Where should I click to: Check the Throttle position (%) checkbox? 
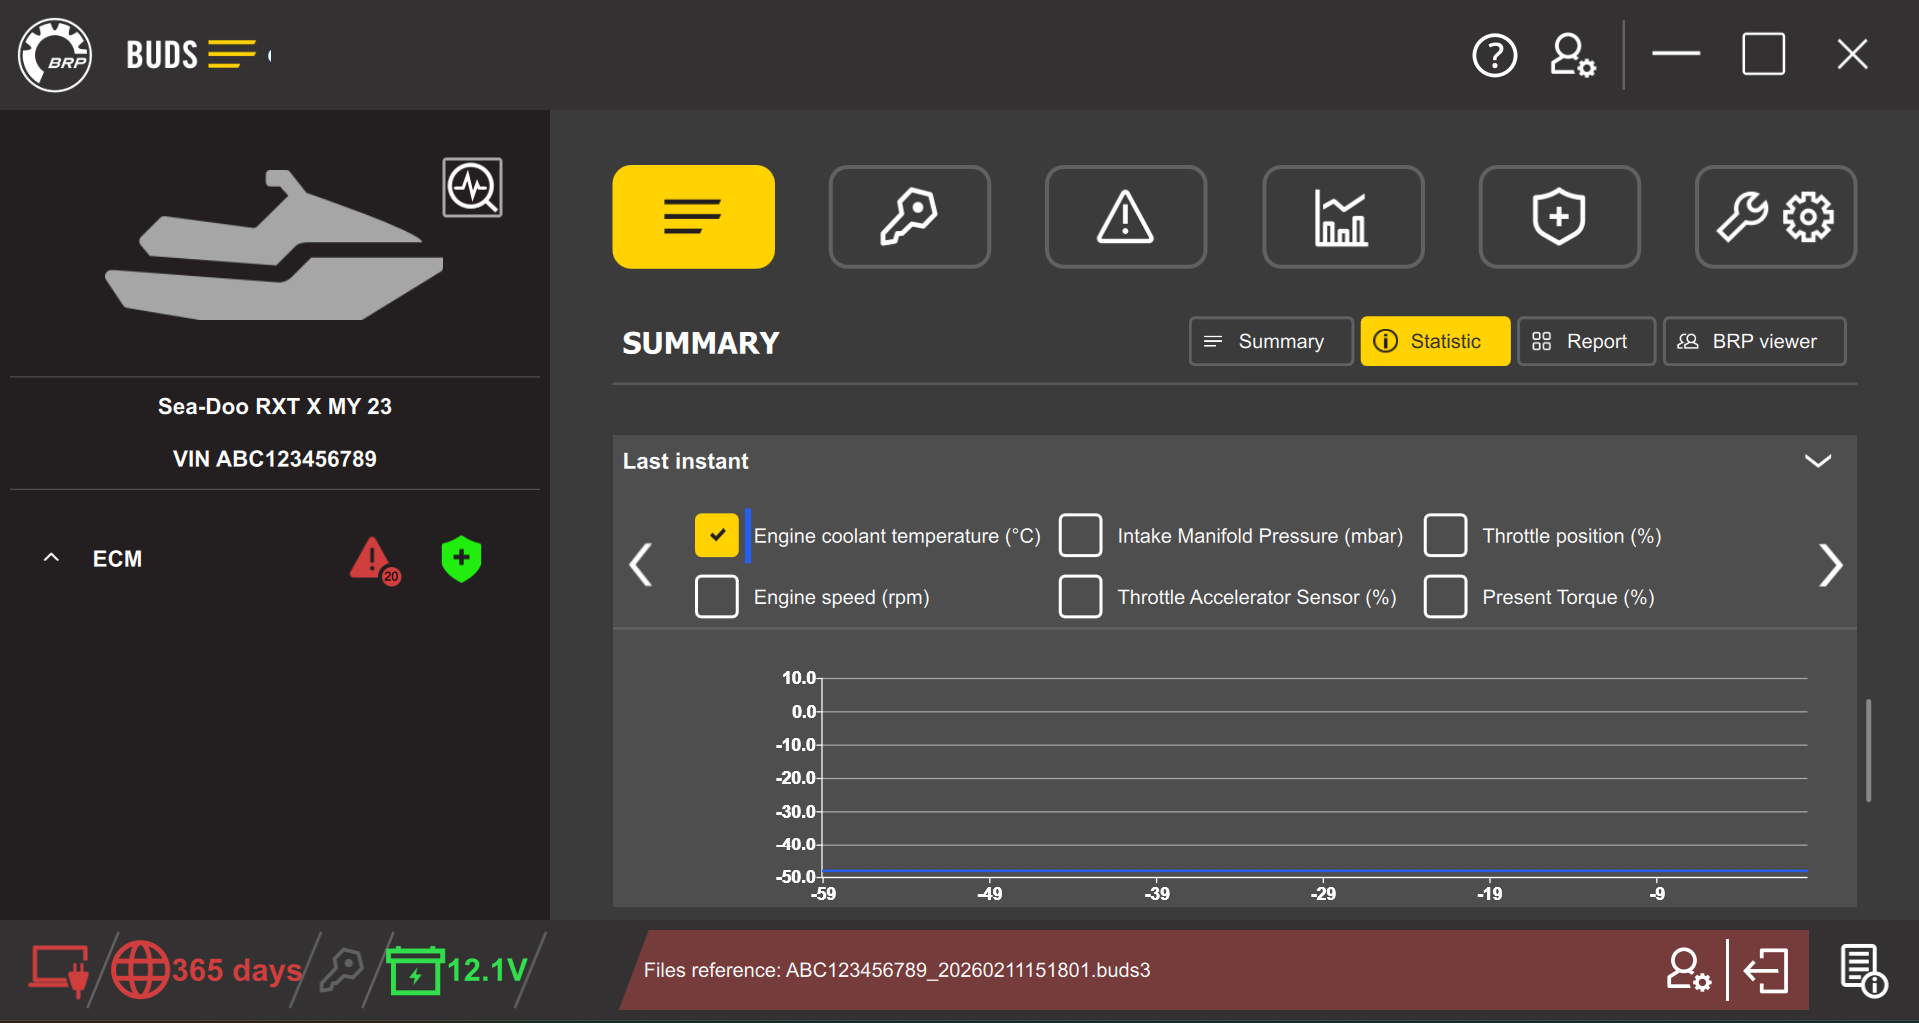pyautogui.click(x=1445, y=535)
